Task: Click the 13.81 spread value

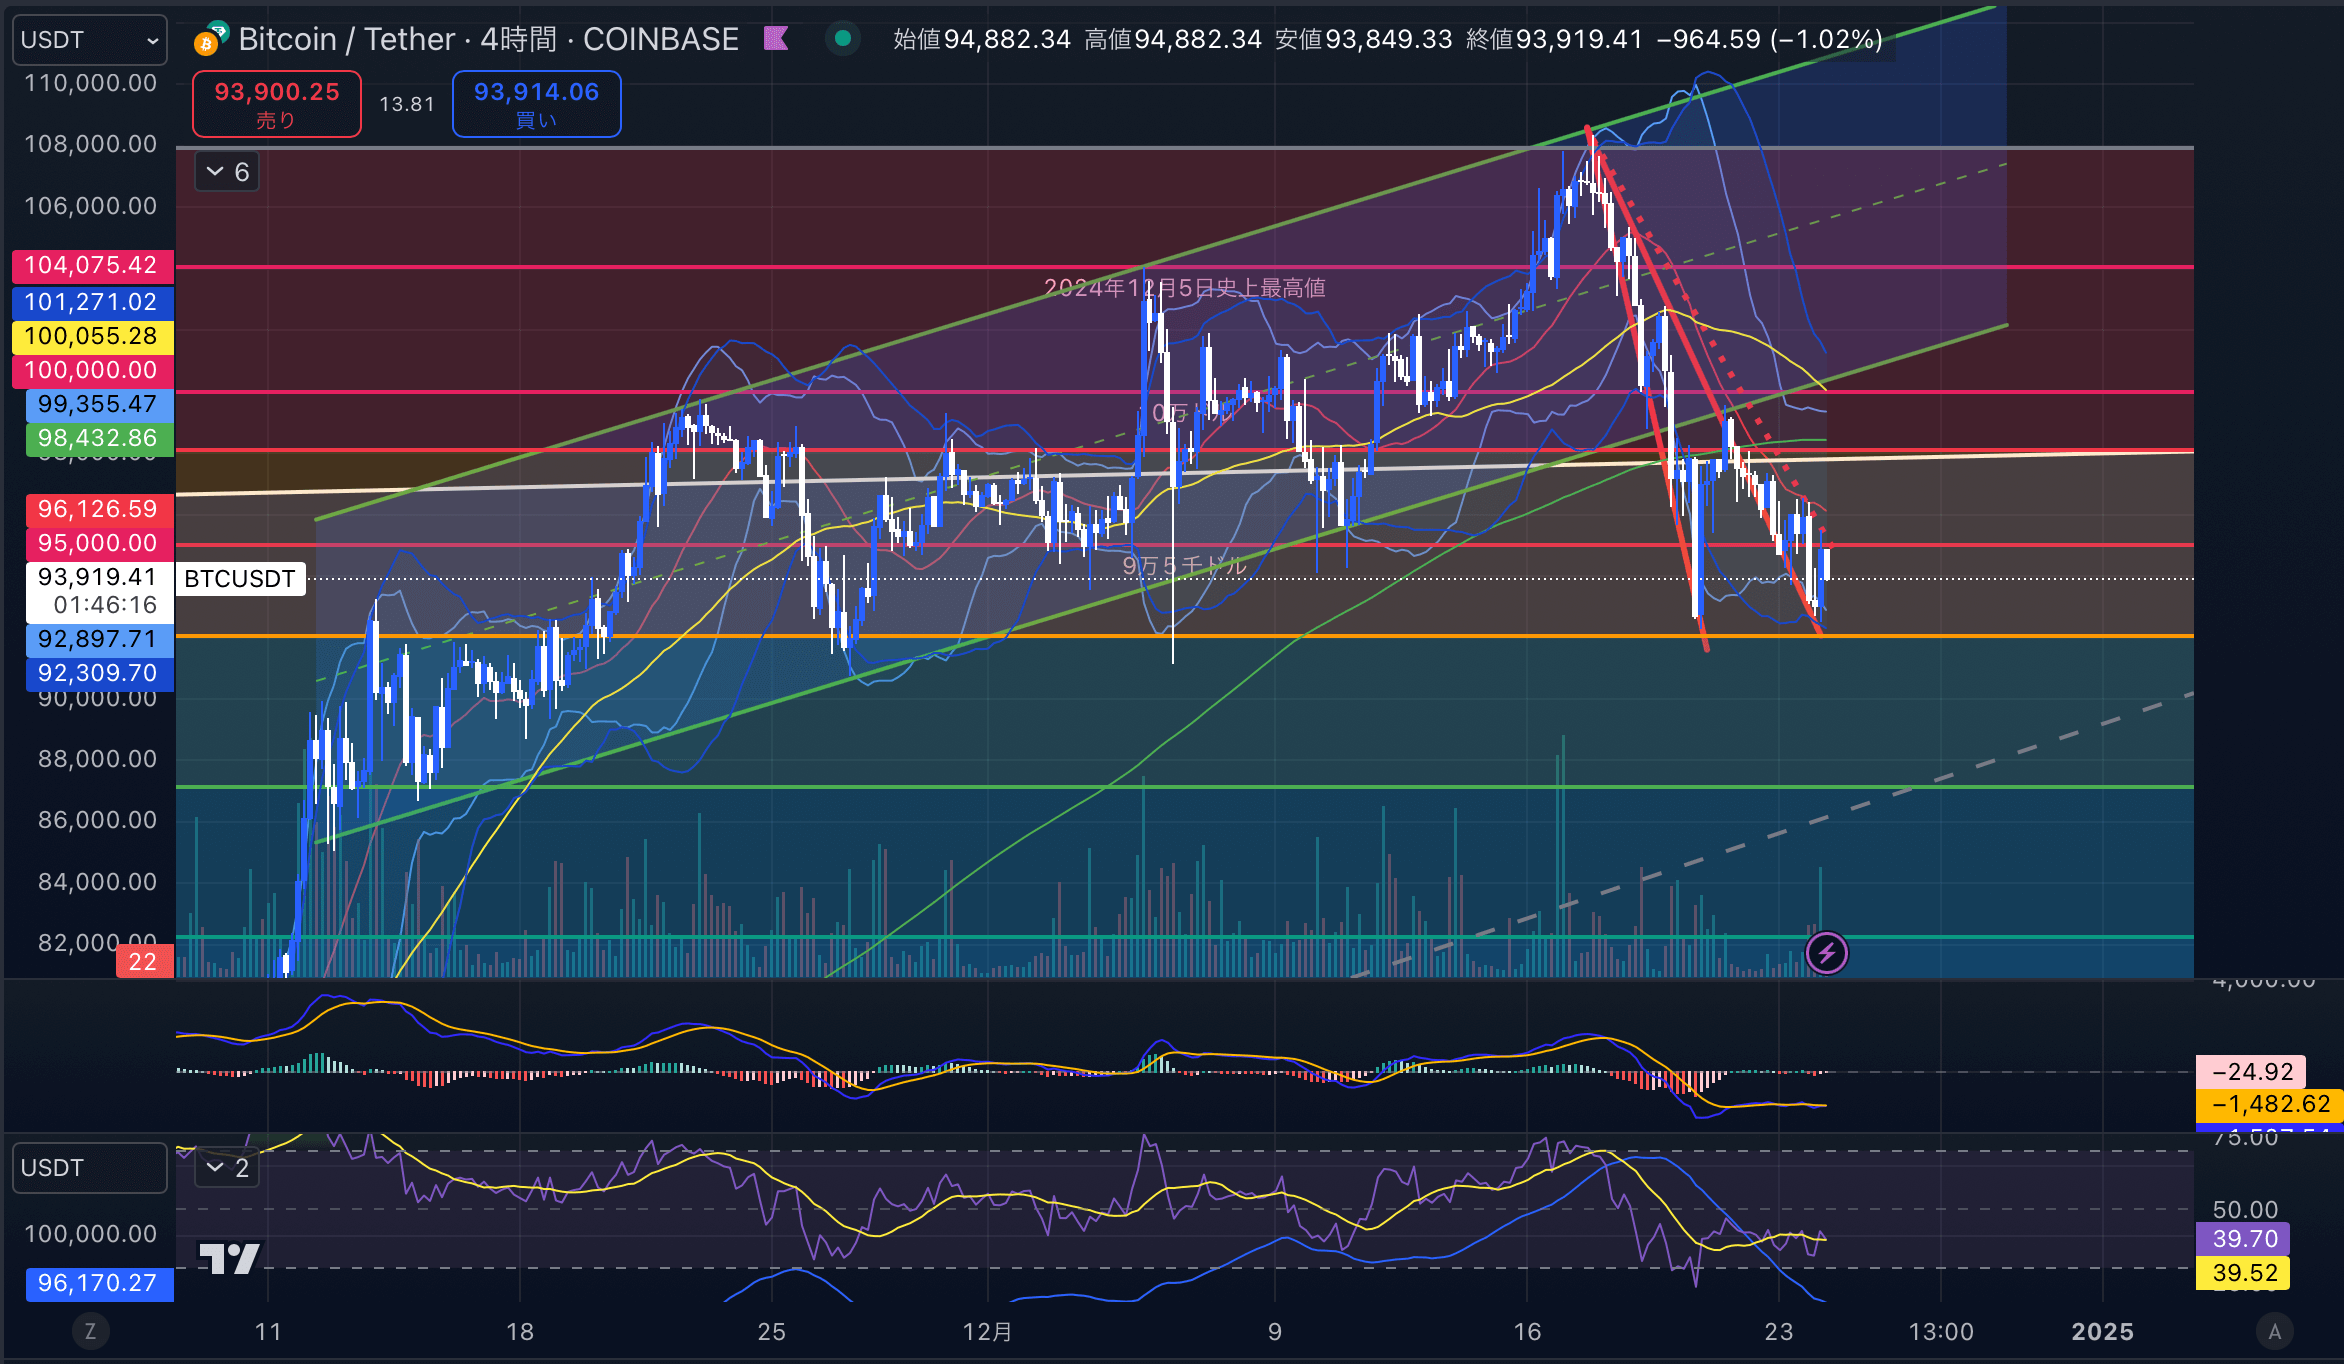Action: (407, 104)
